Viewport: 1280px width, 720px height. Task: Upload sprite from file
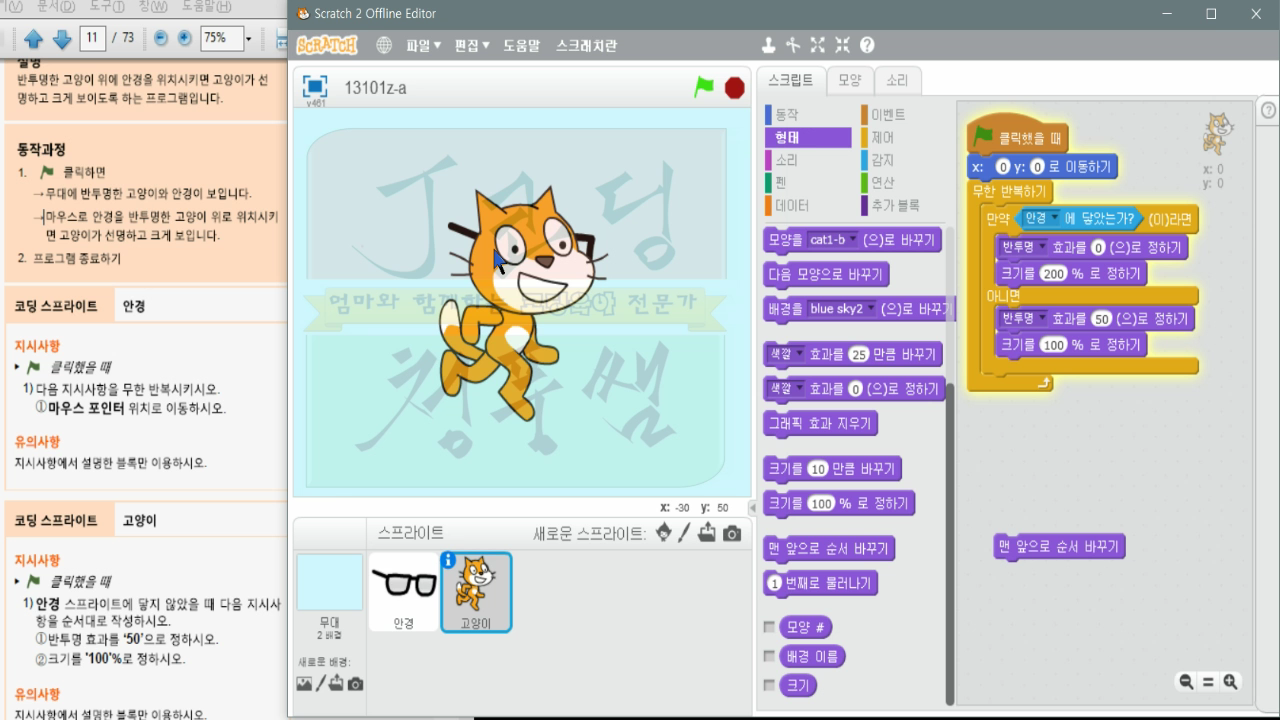pyautogui.click(x=707, y=533)
